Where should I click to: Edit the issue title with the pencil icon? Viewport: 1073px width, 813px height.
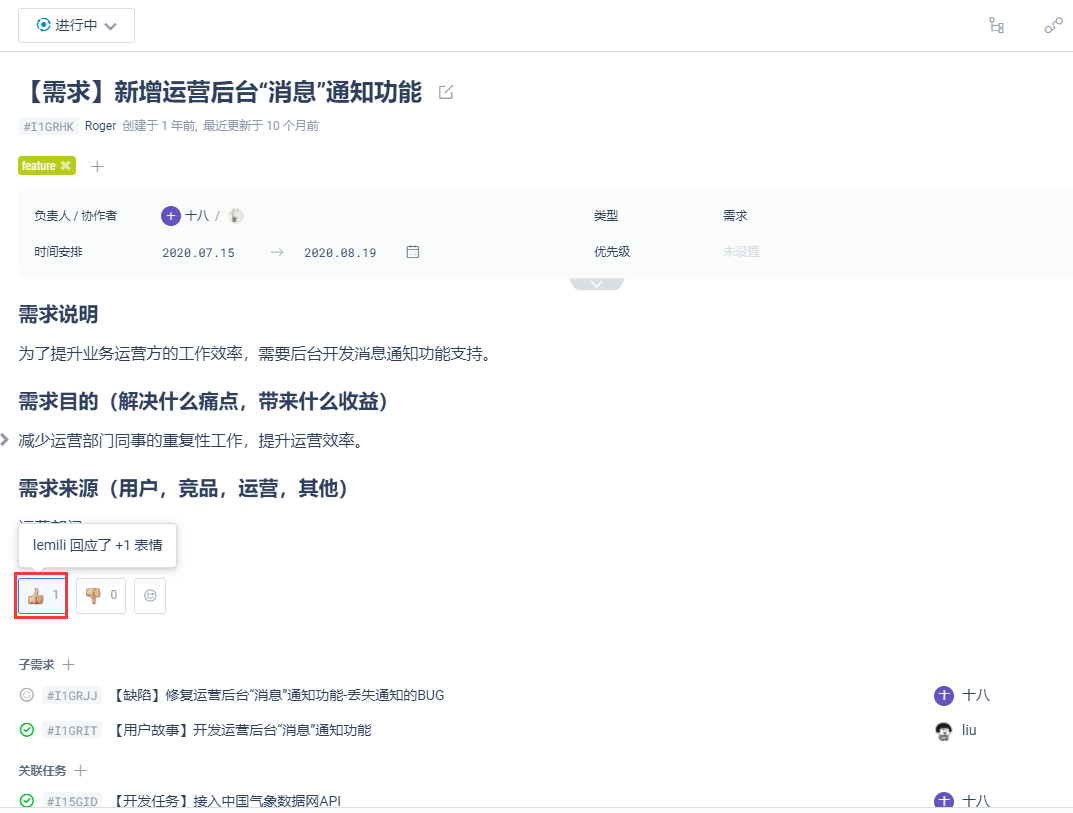(x=445, y=91)
